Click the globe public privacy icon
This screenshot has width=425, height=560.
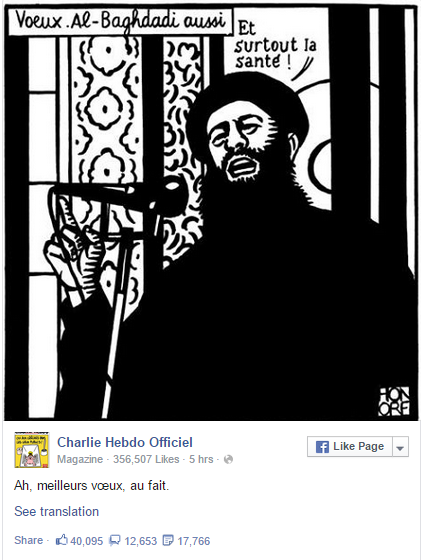point(228,459)
